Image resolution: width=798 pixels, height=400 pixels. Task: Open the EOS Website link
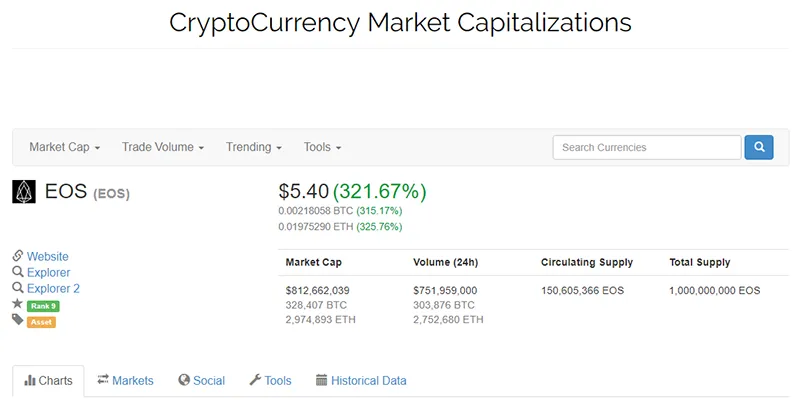click(47, 256)
